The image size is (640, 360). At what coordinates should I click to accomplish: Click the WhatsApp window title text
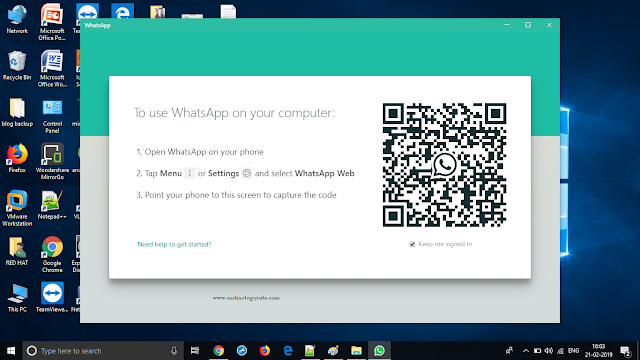point(98,25)
